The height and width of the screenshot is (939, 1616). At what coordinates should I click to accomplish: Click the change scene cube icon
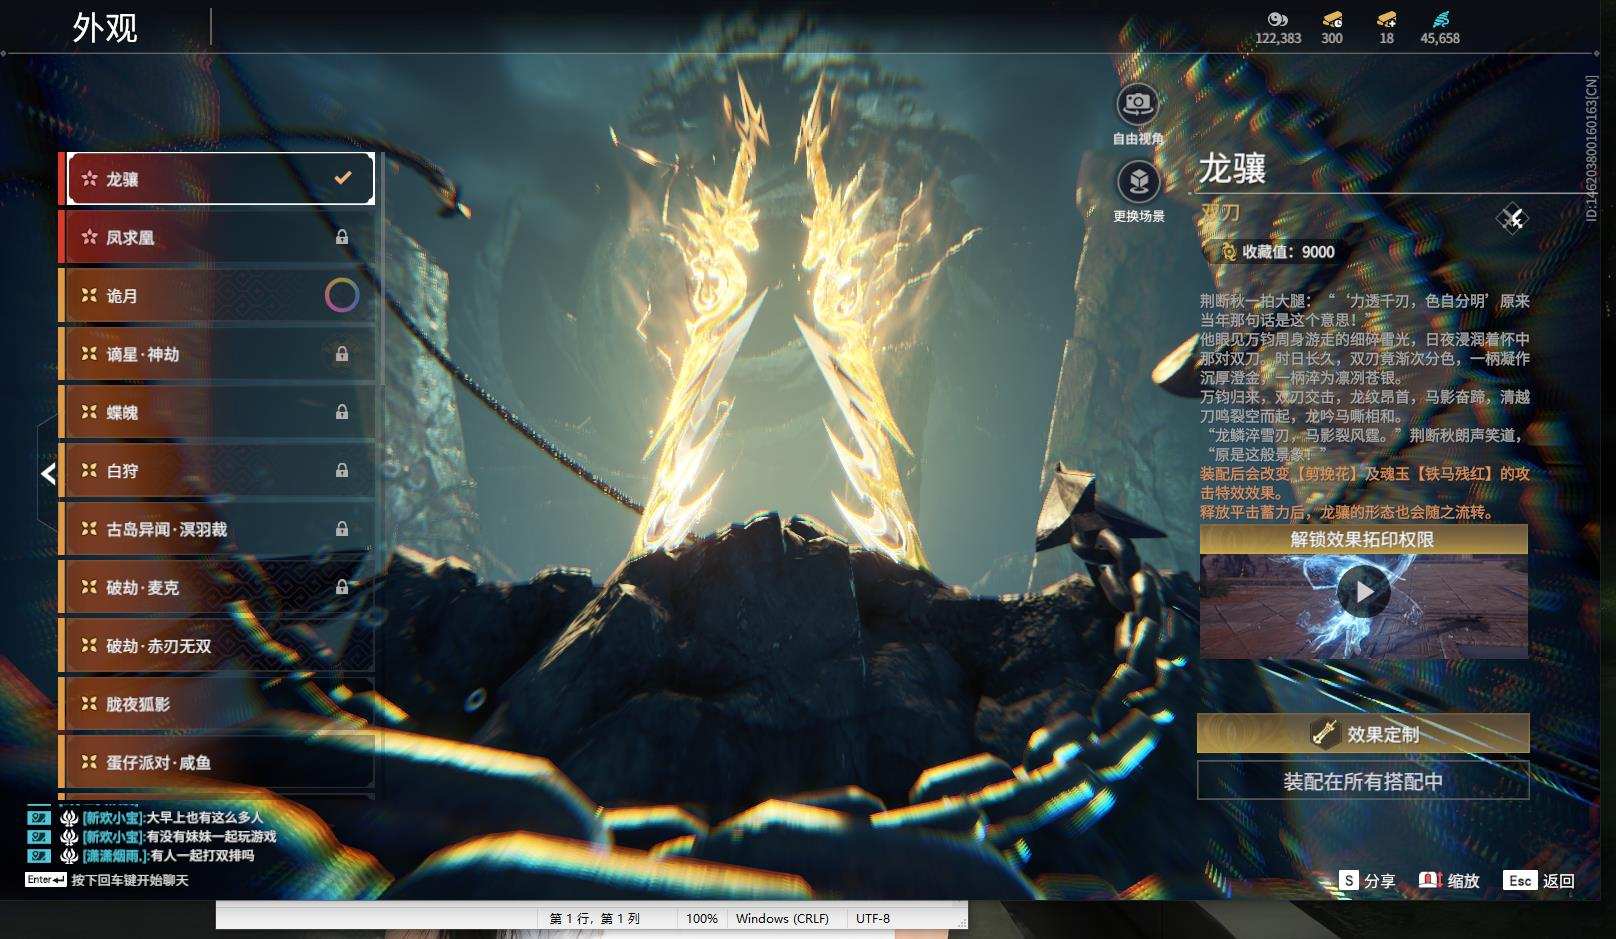[x=1138, y=181]
